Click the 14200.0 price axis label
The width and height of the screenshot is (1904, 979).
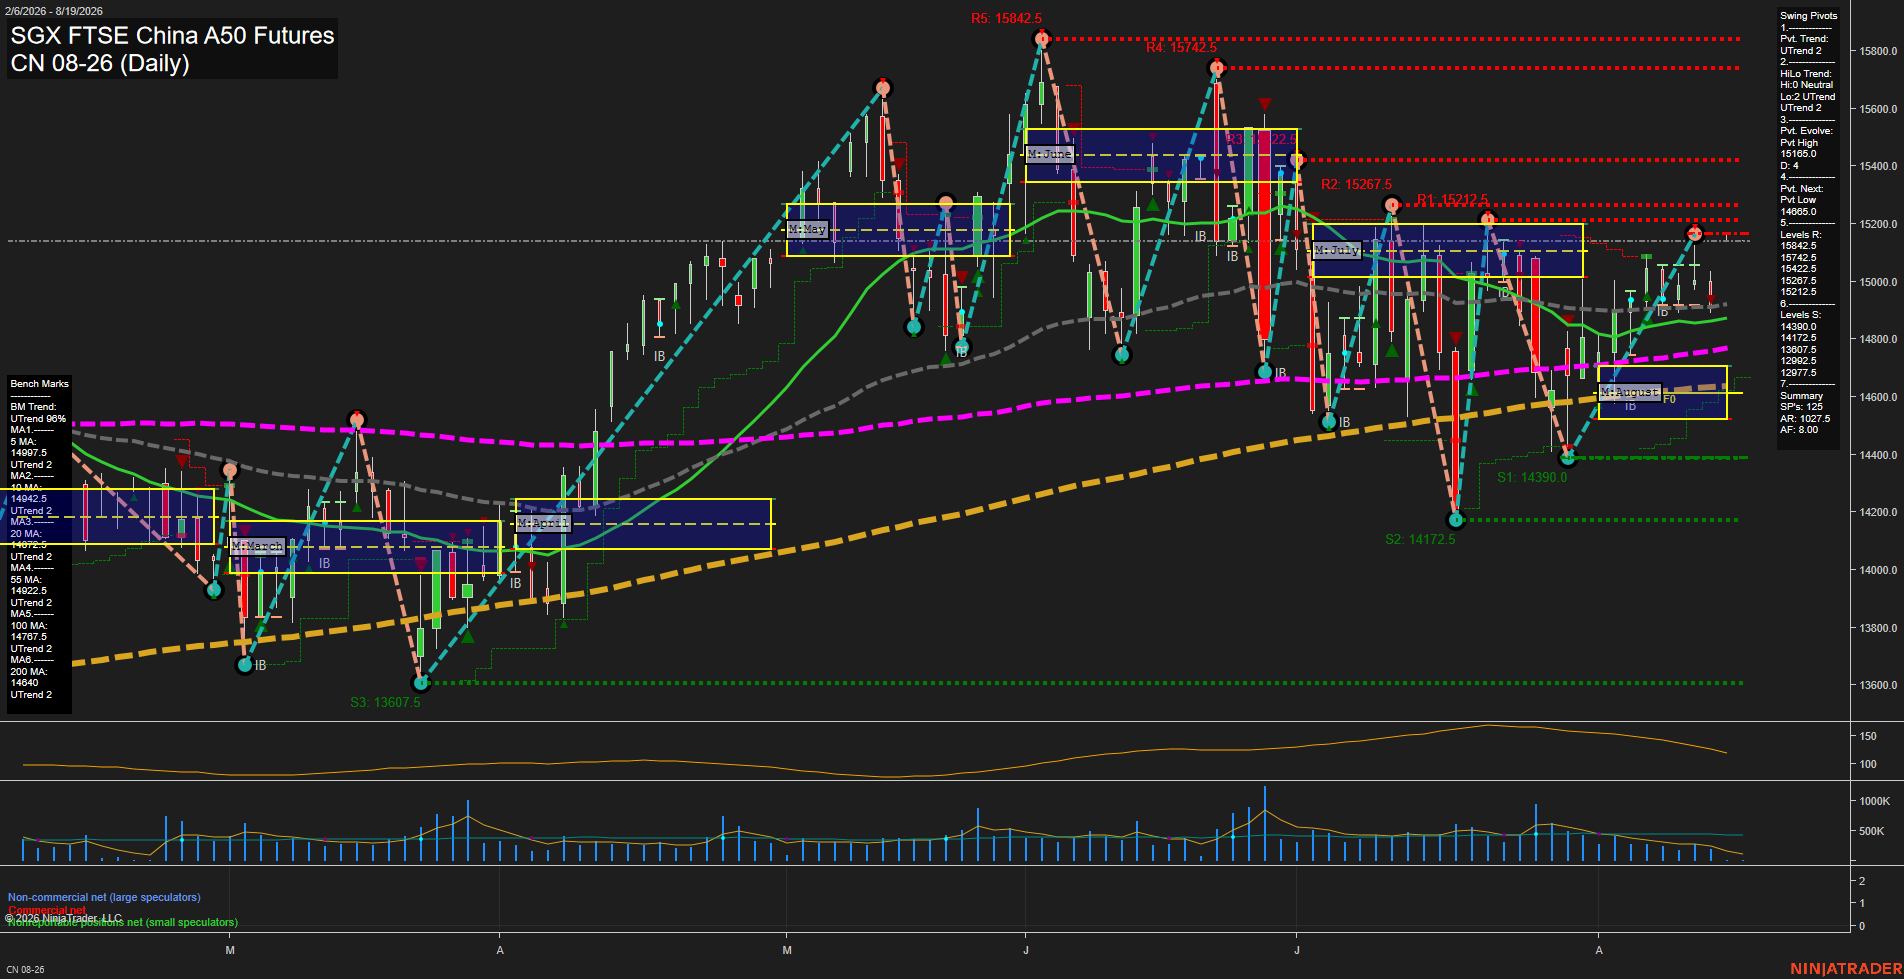pyautogui.click(x=1877, y=513)
